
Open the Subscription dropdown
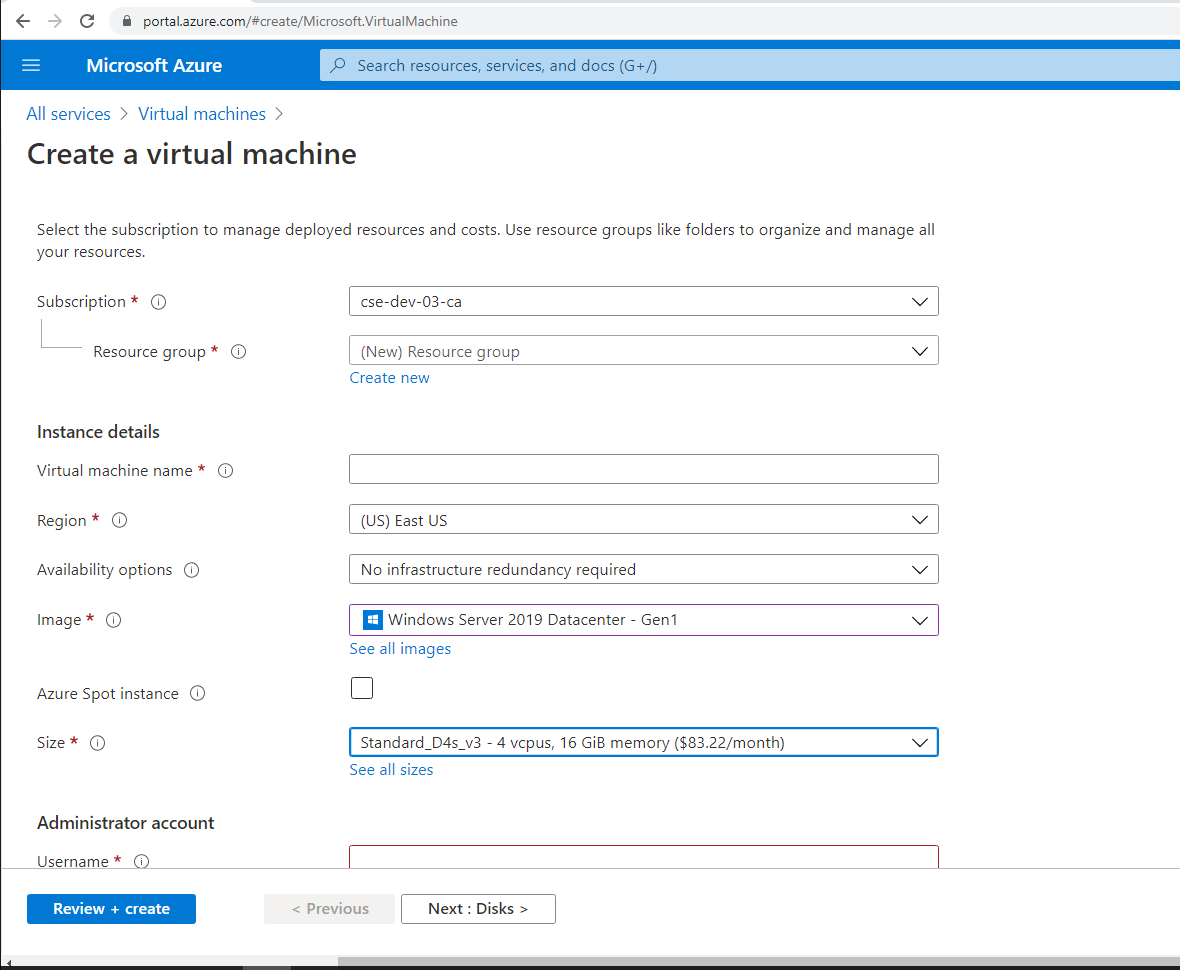920,301
